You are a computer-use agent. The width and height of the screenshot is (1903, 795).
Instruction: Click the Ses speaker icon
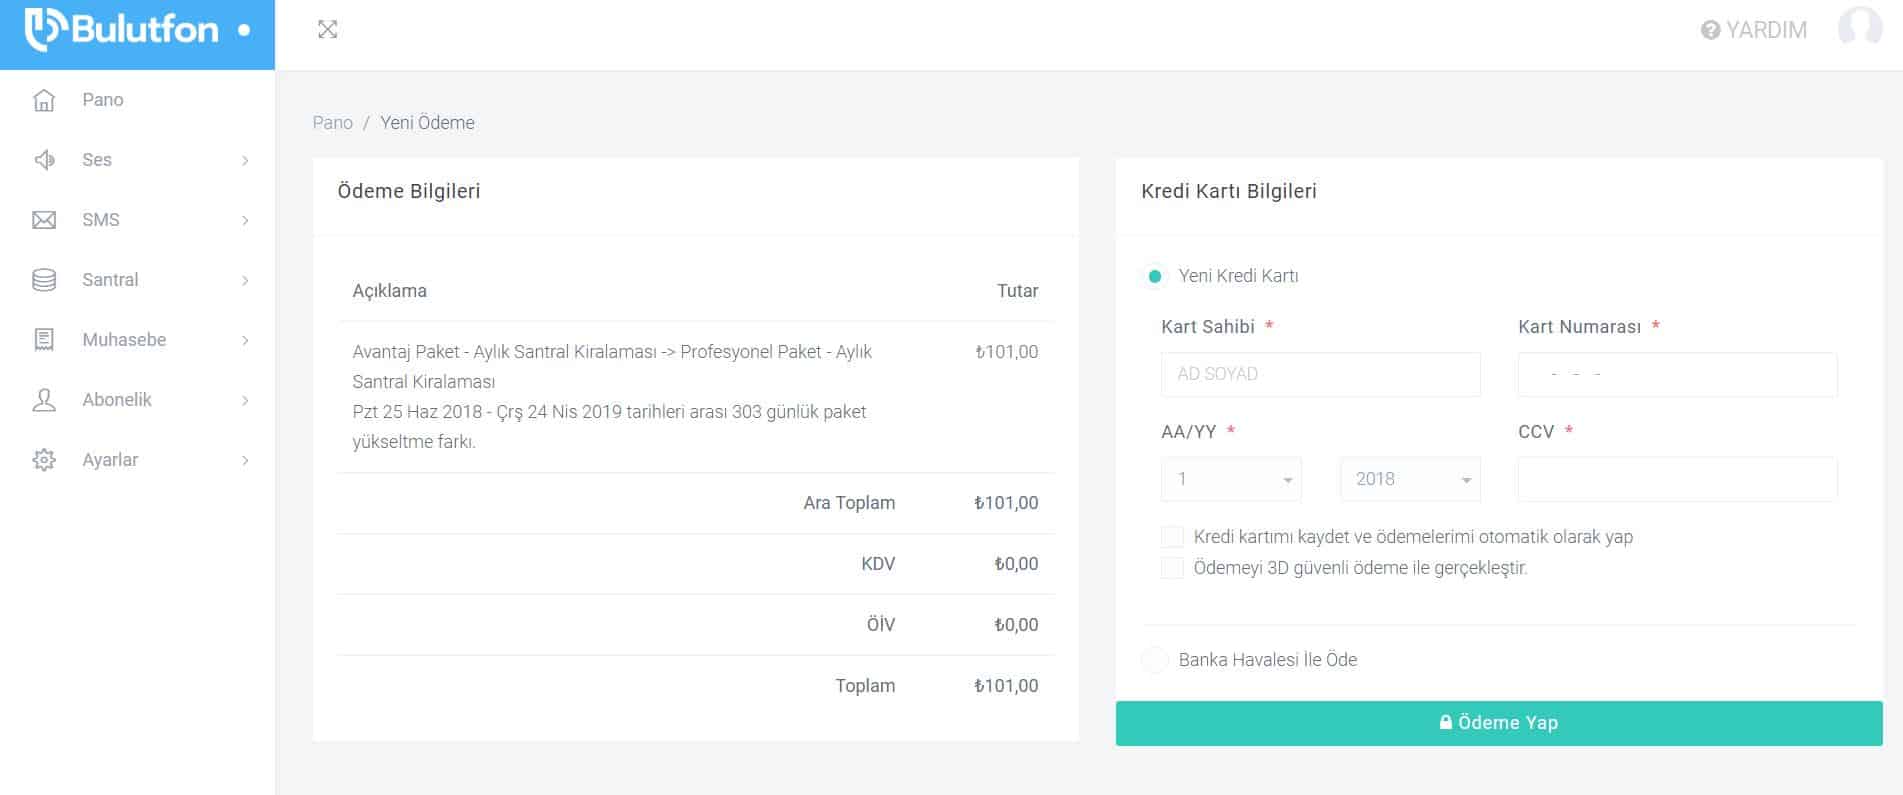(44, 160)
